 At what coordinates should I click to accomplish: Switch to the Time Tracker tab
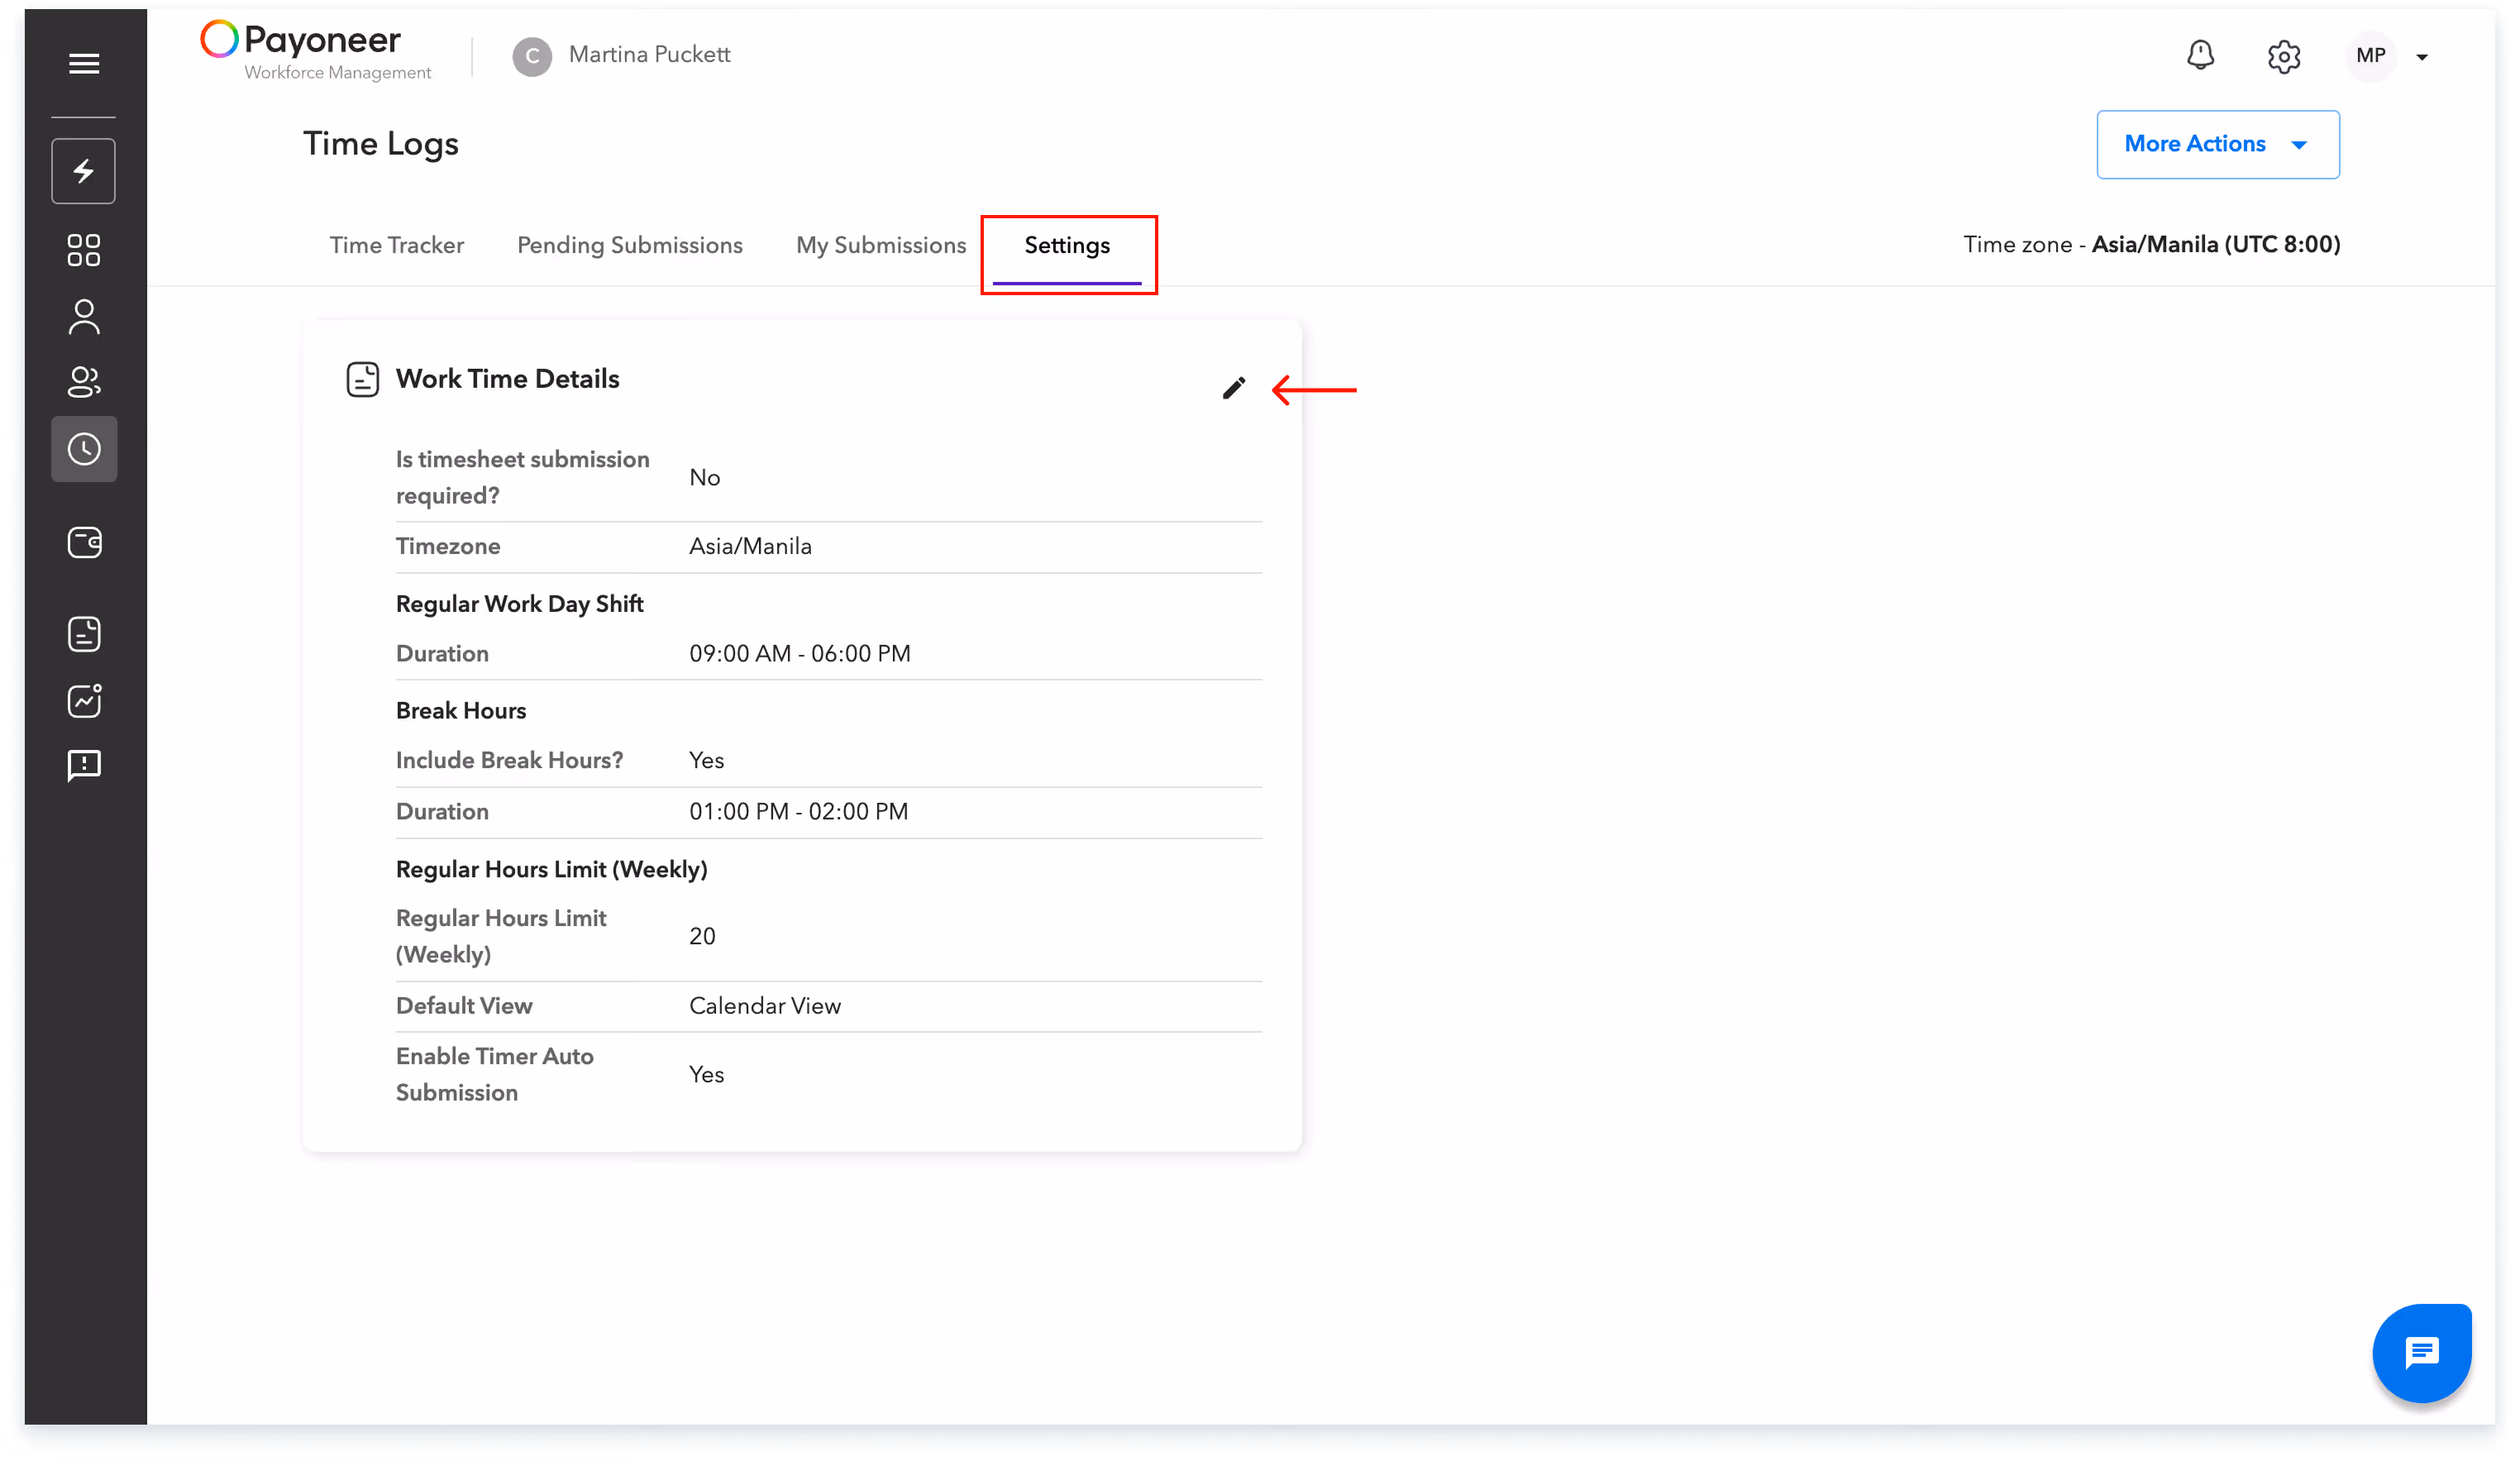(396, 245)
